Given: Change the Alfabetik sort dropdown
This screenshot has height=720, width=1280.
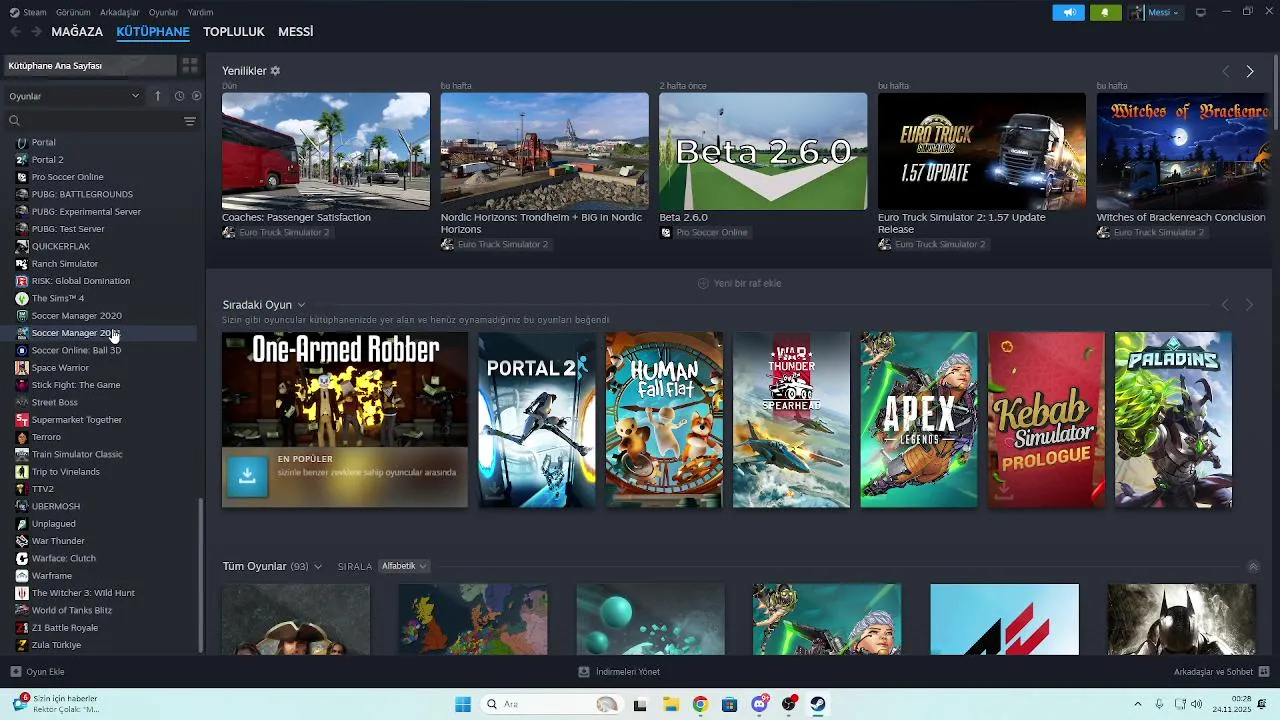Looking at the screenshot, I should pyautogui.click(x=404, y=566).
